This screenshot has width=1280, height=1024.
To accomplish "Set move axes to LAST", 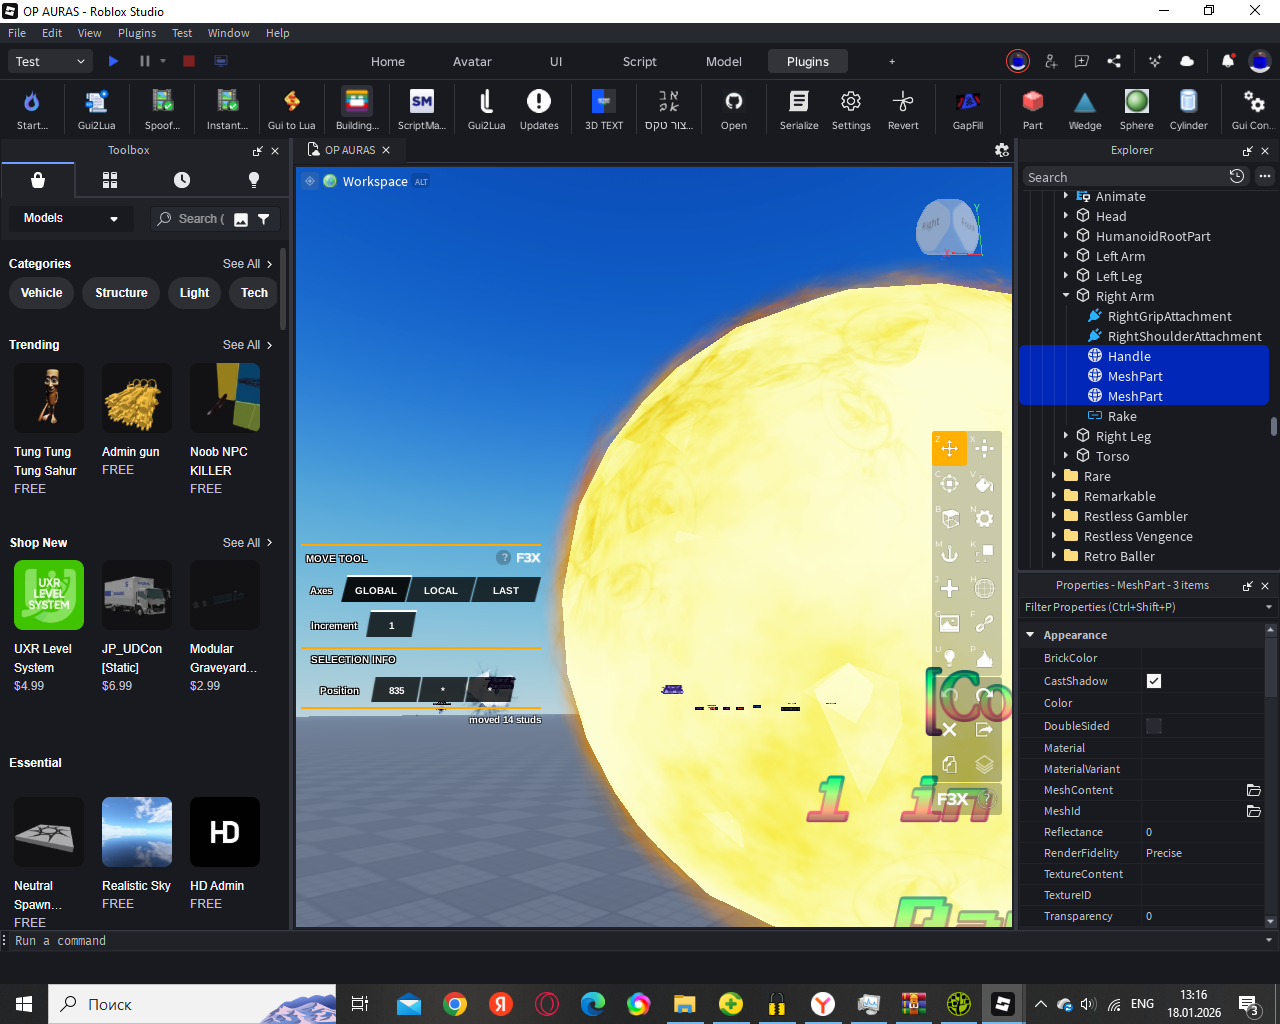I will 506,590.
